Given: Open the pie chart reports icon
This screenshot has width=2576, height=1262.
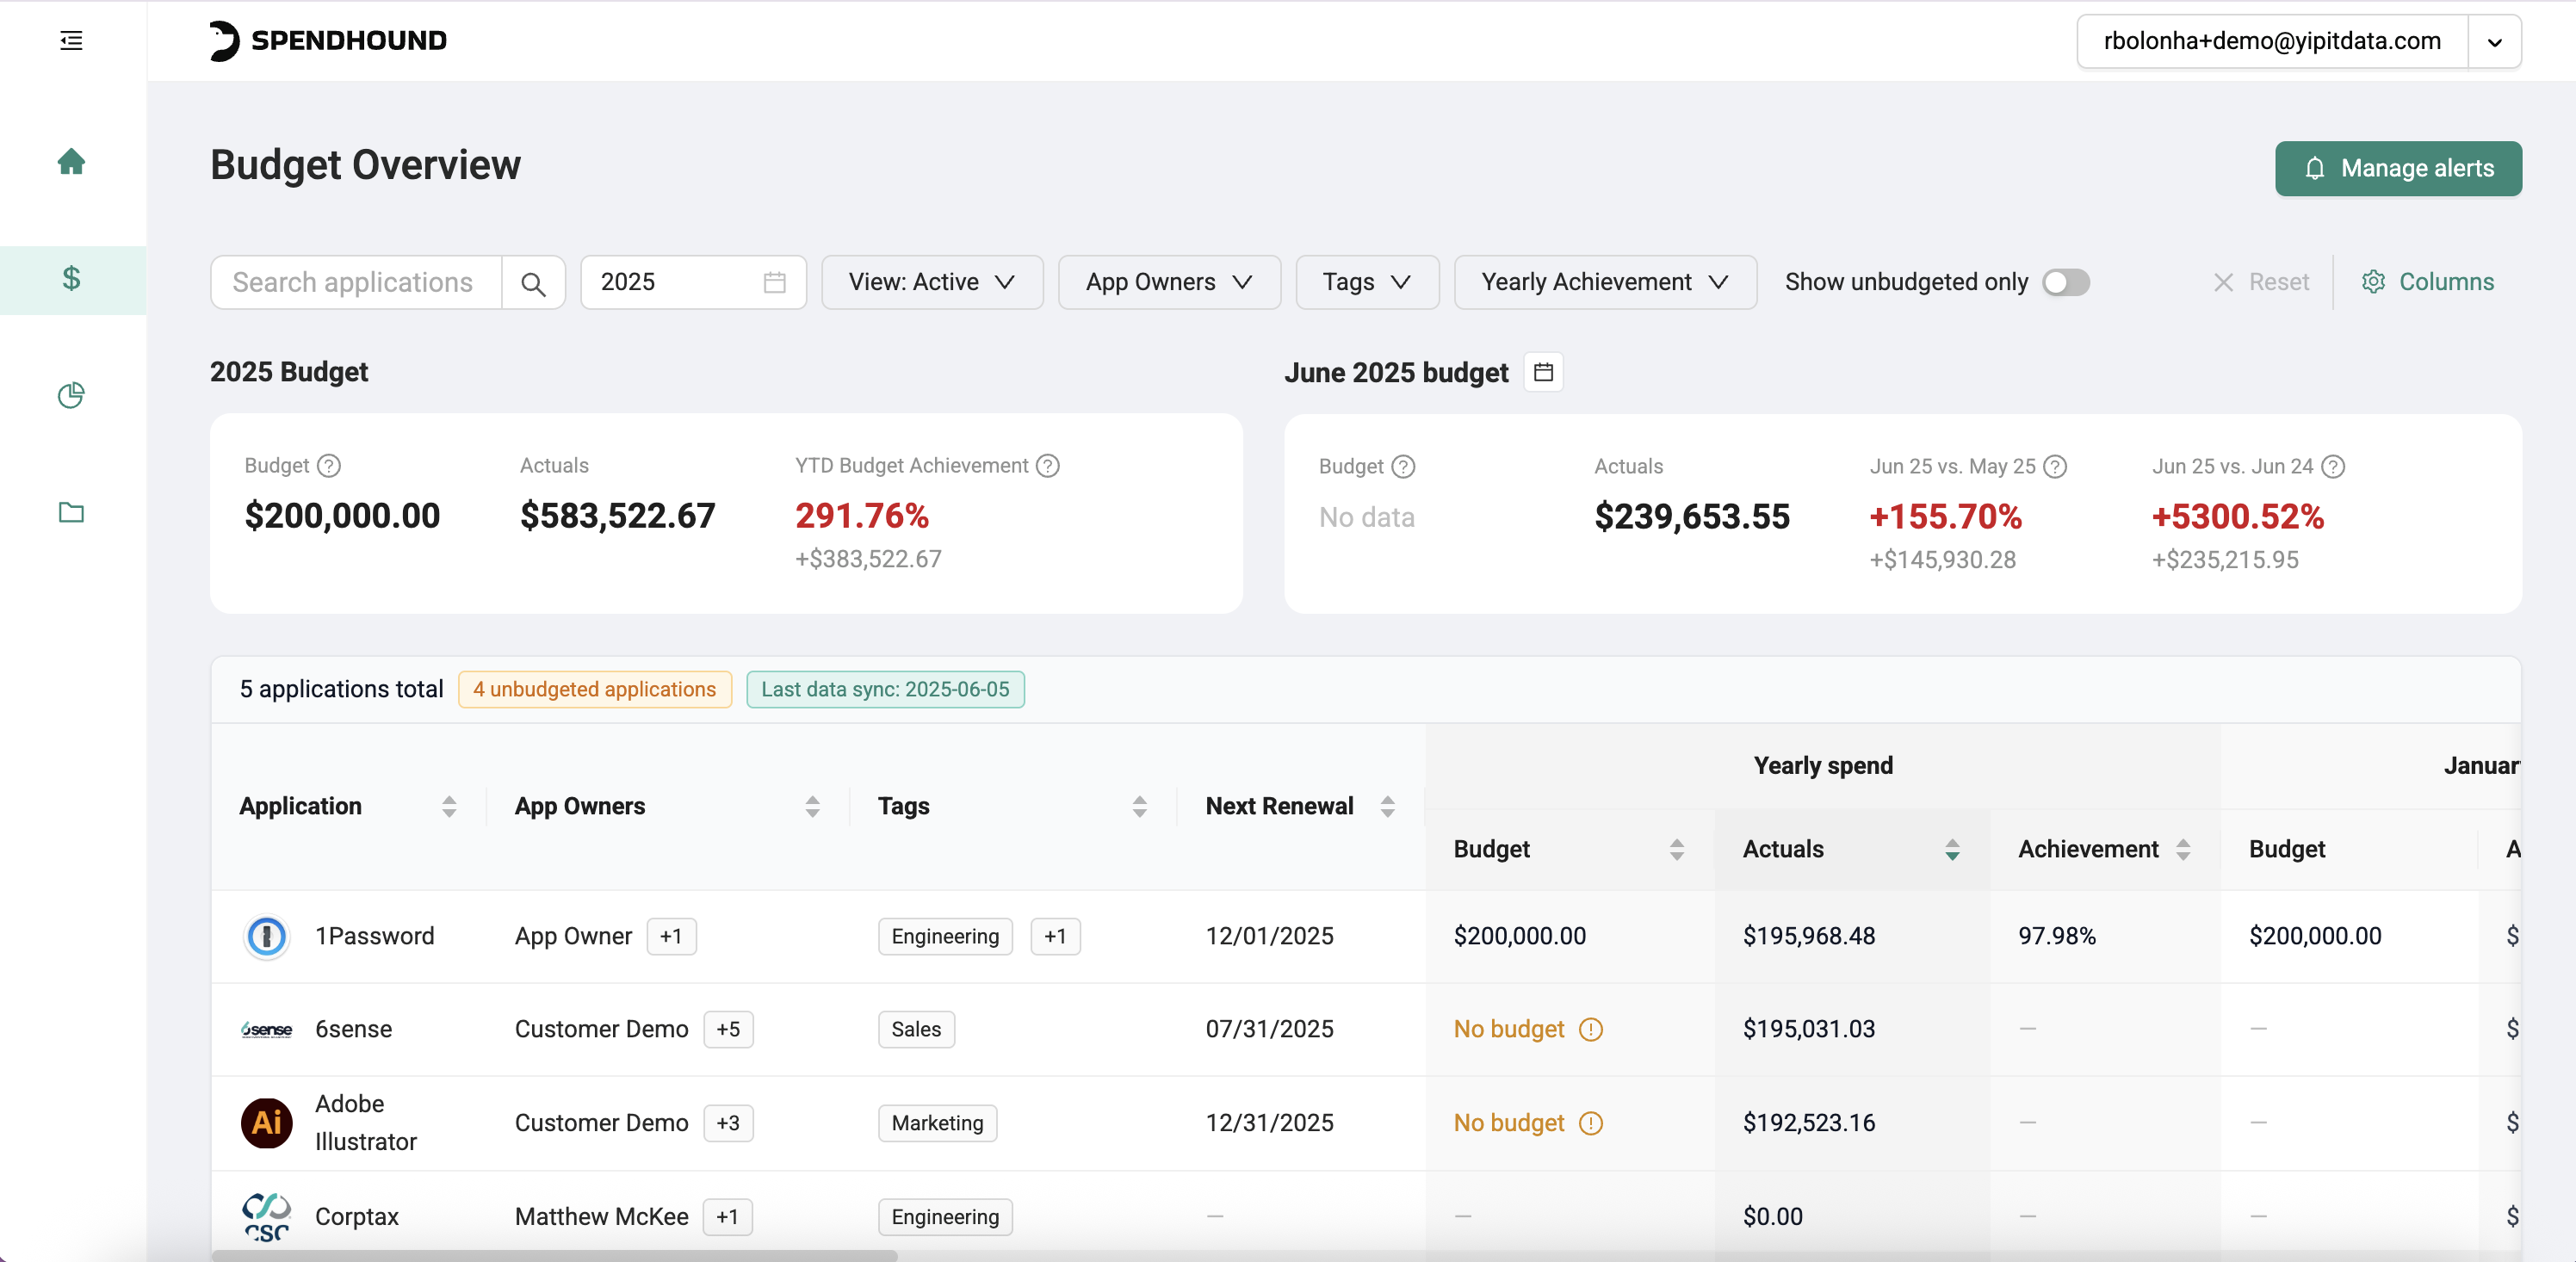Looking at the screenshot, I should coord(71,395).
